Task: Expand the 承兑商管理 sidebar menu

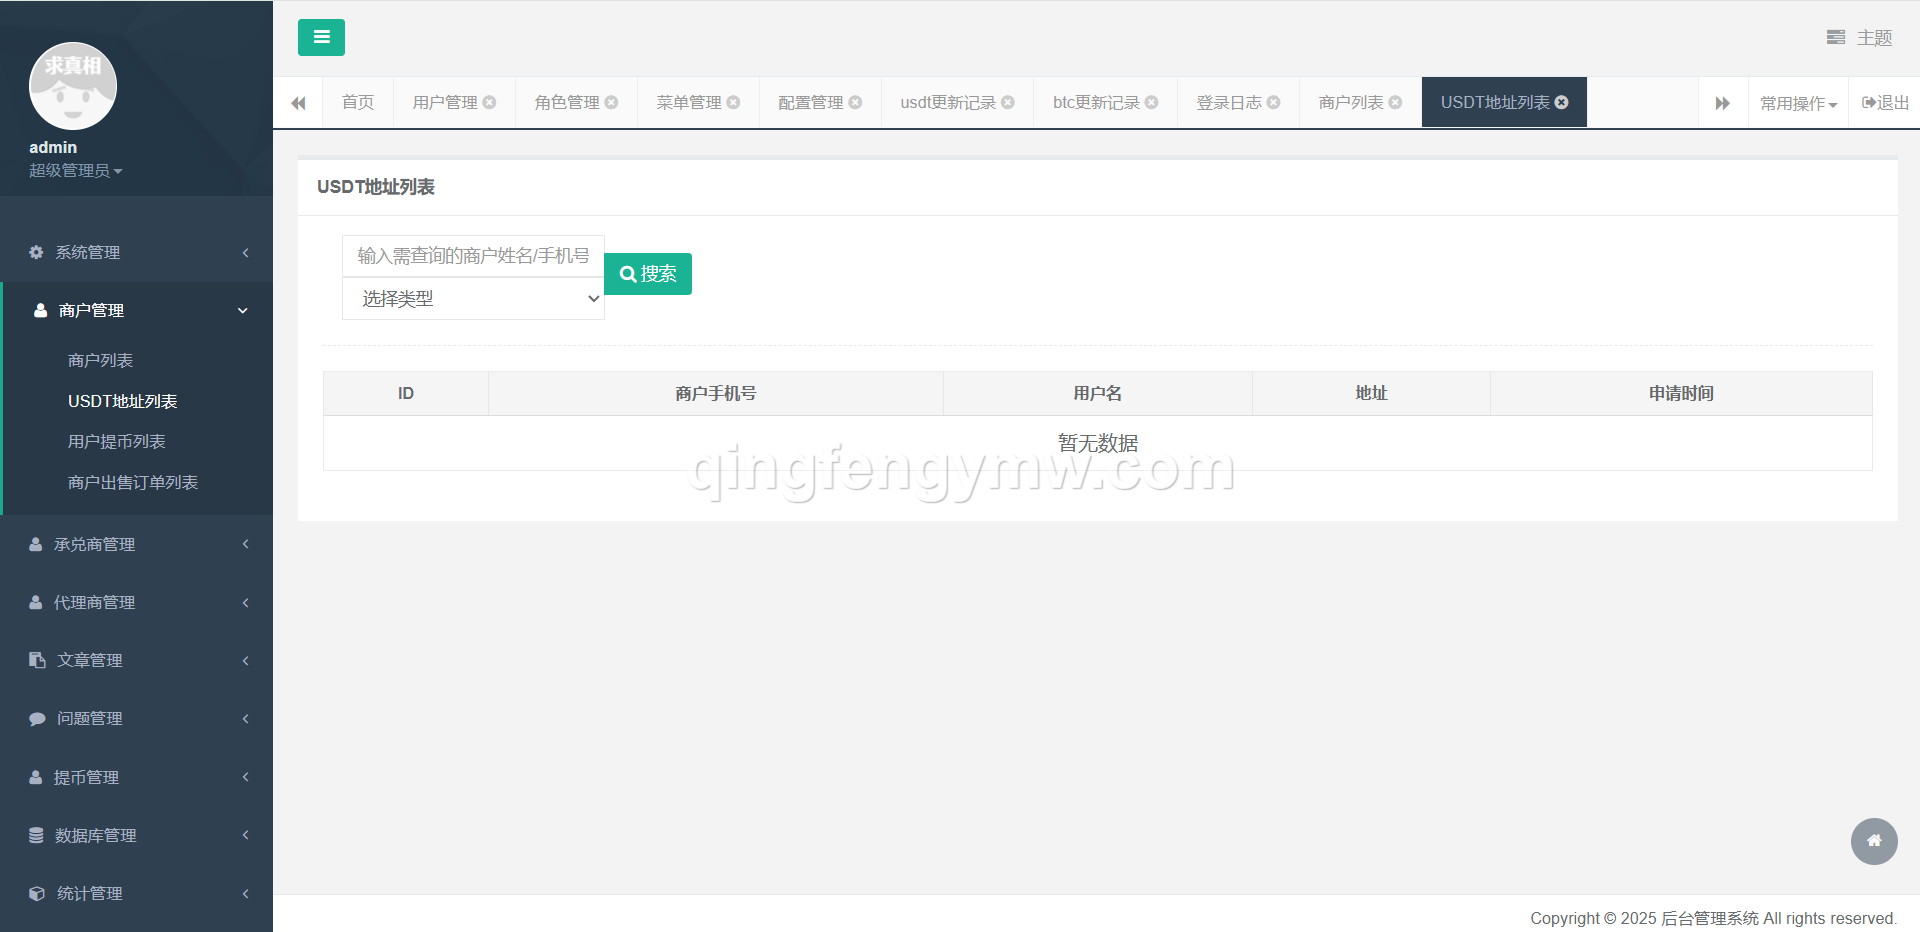Action: click(x=137, y=544)
